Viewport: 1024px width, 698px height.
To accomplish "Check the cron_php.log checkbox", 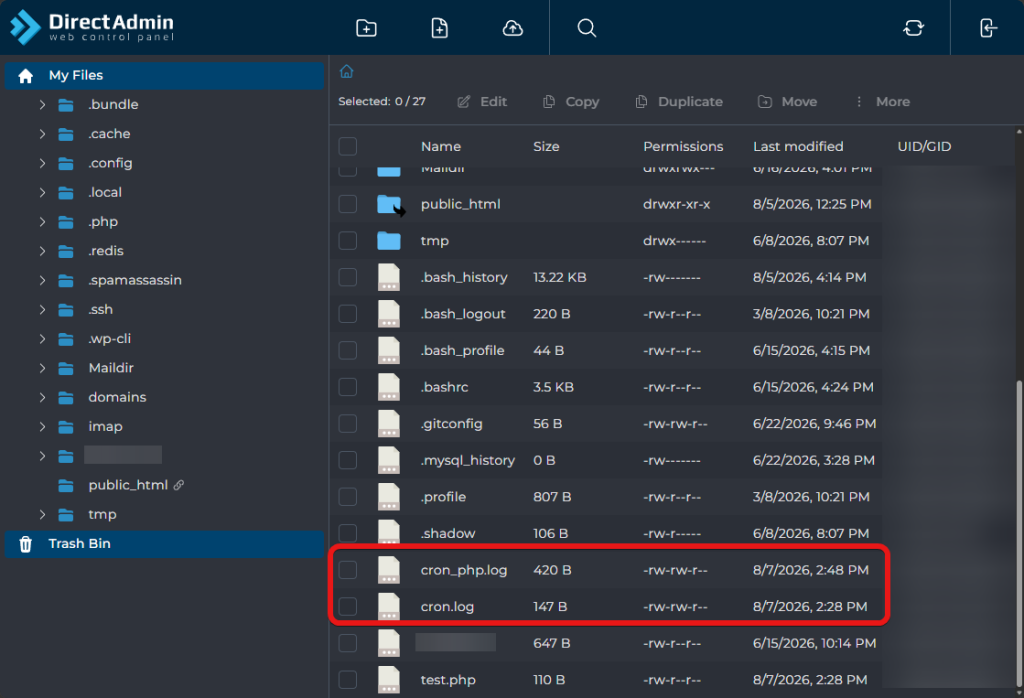I will click(x=347, y=569).
